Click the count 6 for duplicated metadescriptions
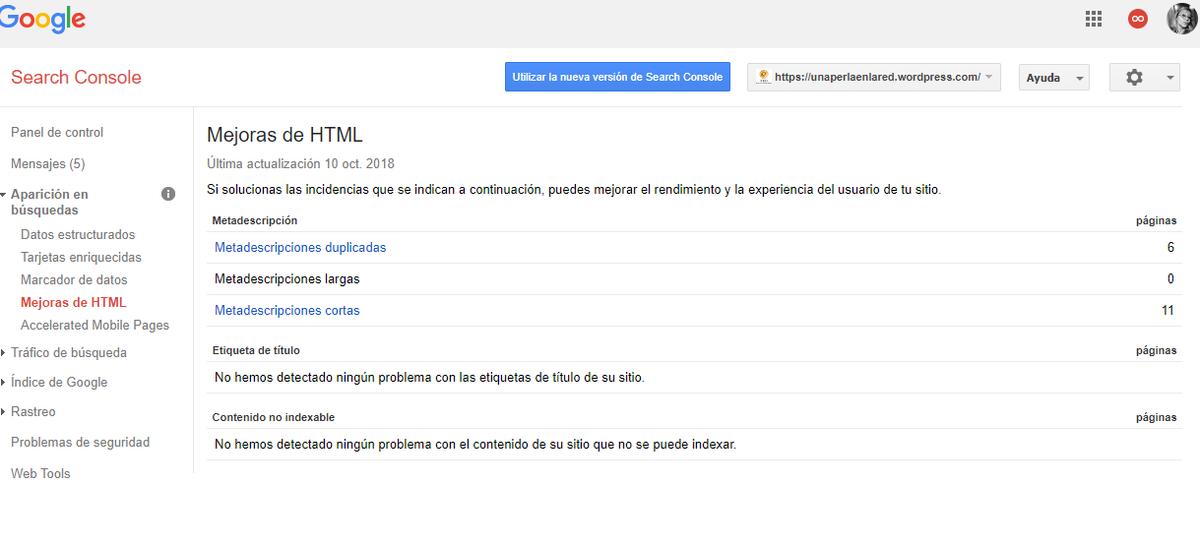The height and width of the screenshot is (546, 1200). coord(1170,247)
